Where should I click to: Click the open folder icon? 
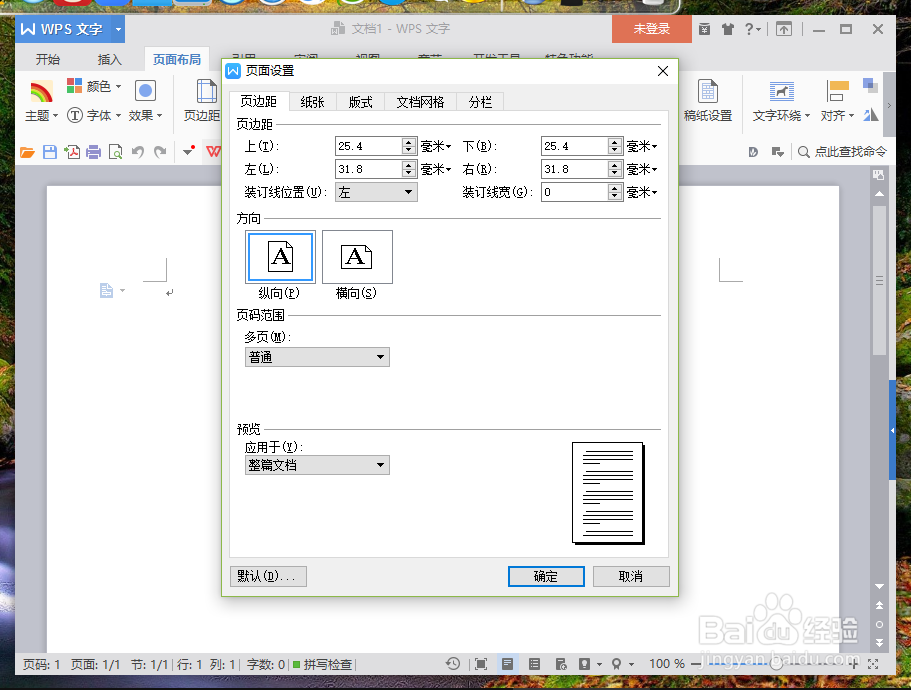[27, 152]
